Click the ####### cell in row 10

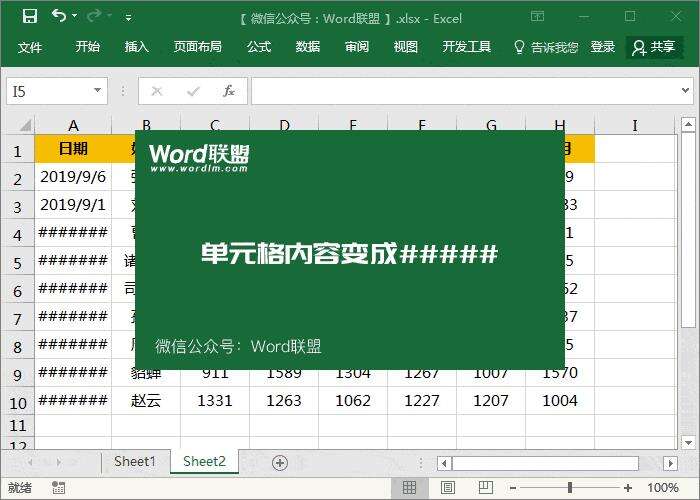click(x=73, y=401)
